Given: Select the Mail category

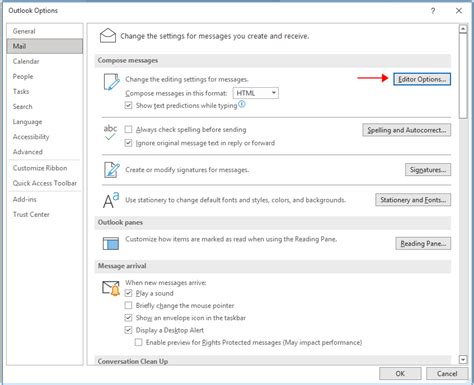Looking at the screenshot, I should [45, 46].
